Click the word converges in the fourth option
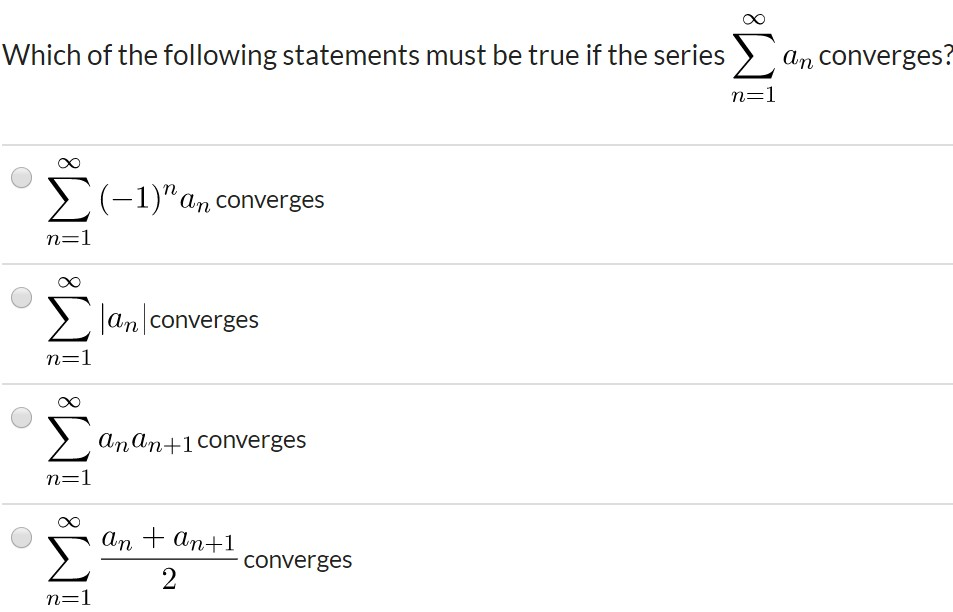The width and height of the screenshot is (953, 612). pyautogui.click(x=297, y=560)
